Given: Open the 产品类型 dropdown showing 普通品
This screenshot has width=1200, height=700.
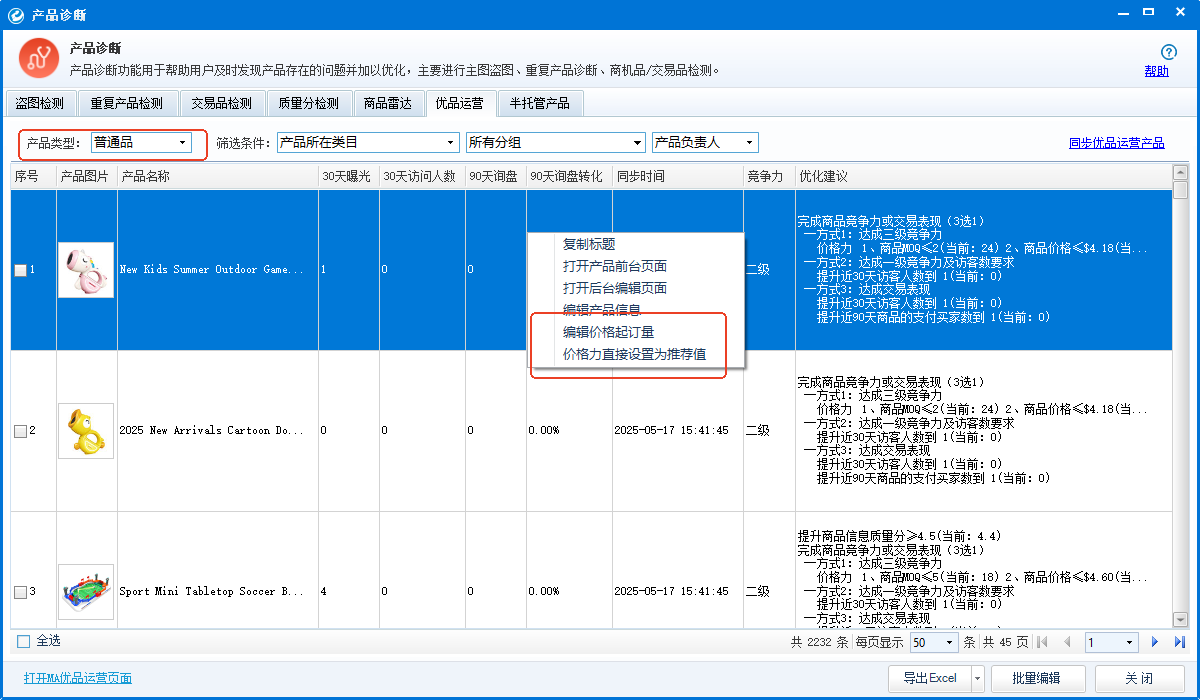Looking at the screenshot, I should (x=141, y=143).
